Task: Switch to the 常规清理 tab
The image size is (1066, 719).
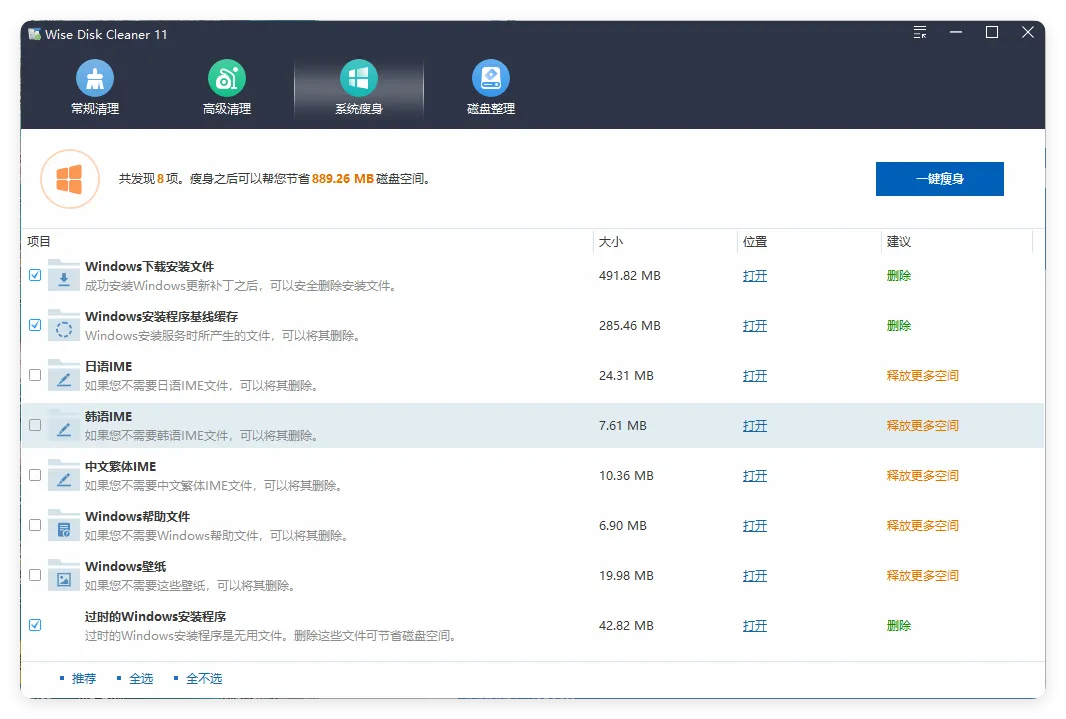Action: click(93, 87)
